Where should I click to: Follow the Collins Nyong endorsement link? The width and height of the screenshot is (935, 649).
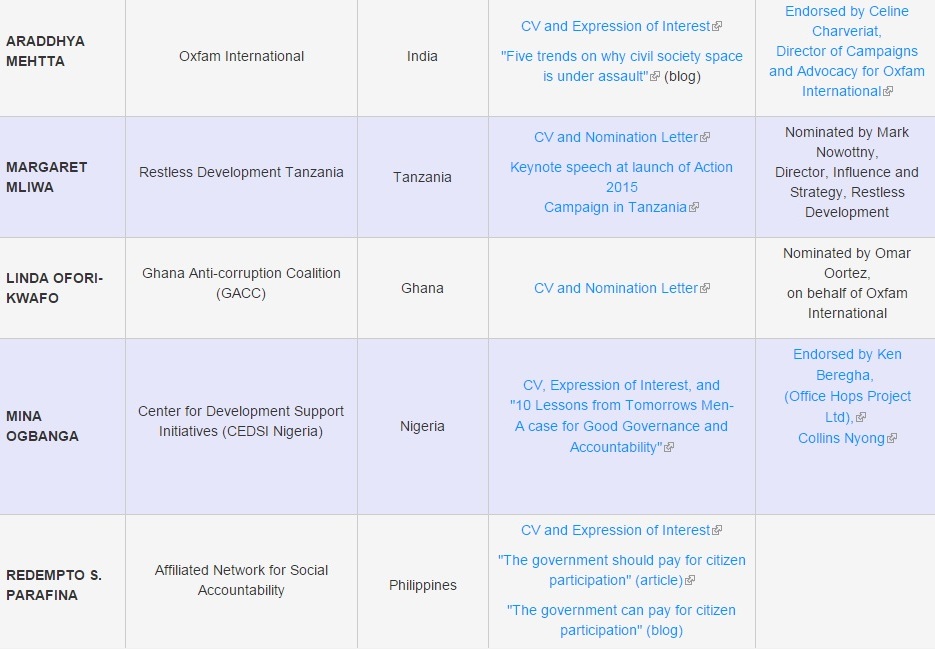pyautogui.click(x=841, y=438)
